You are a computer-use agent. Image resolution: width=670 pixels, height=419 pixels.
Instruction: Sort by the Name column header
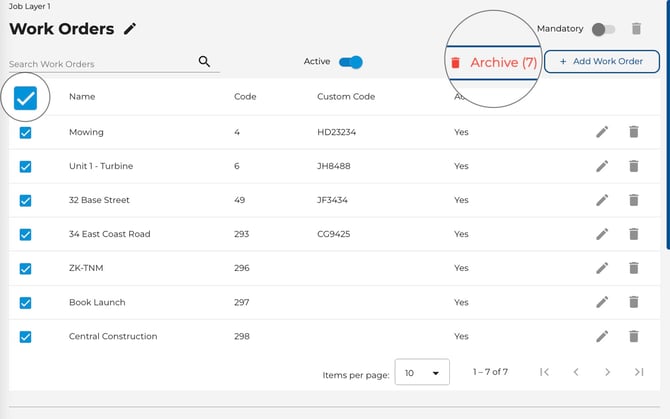coord(82,97)
